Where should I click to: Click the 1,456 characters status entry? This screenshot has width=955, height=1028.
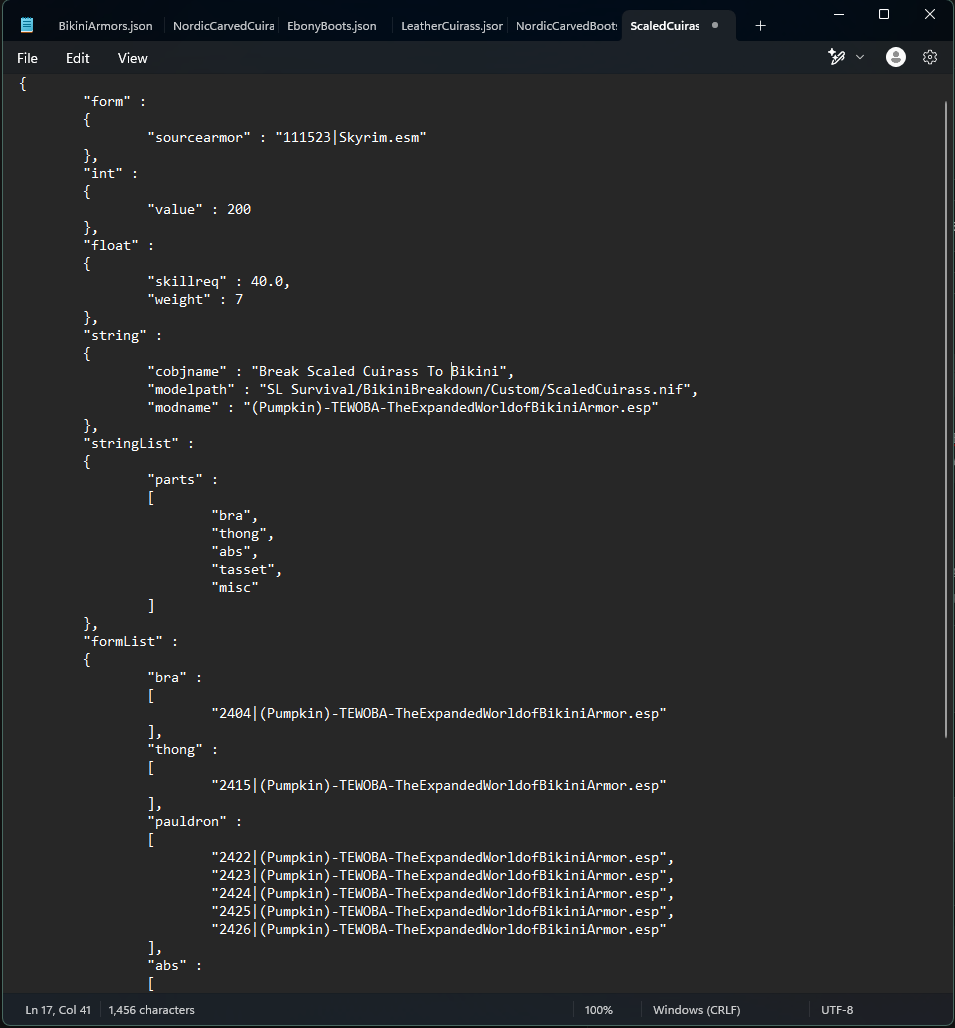pyautogui.click(x=151, y=1010)
